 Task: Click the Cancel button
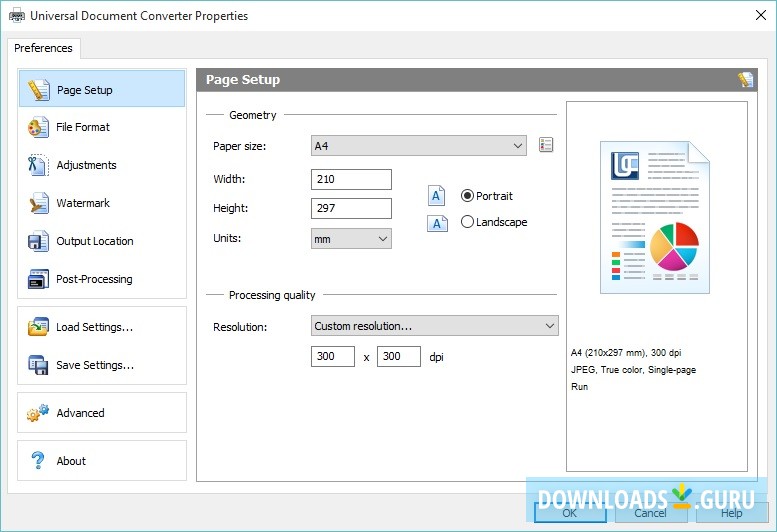pyautogui.click(x=651, y=513)
